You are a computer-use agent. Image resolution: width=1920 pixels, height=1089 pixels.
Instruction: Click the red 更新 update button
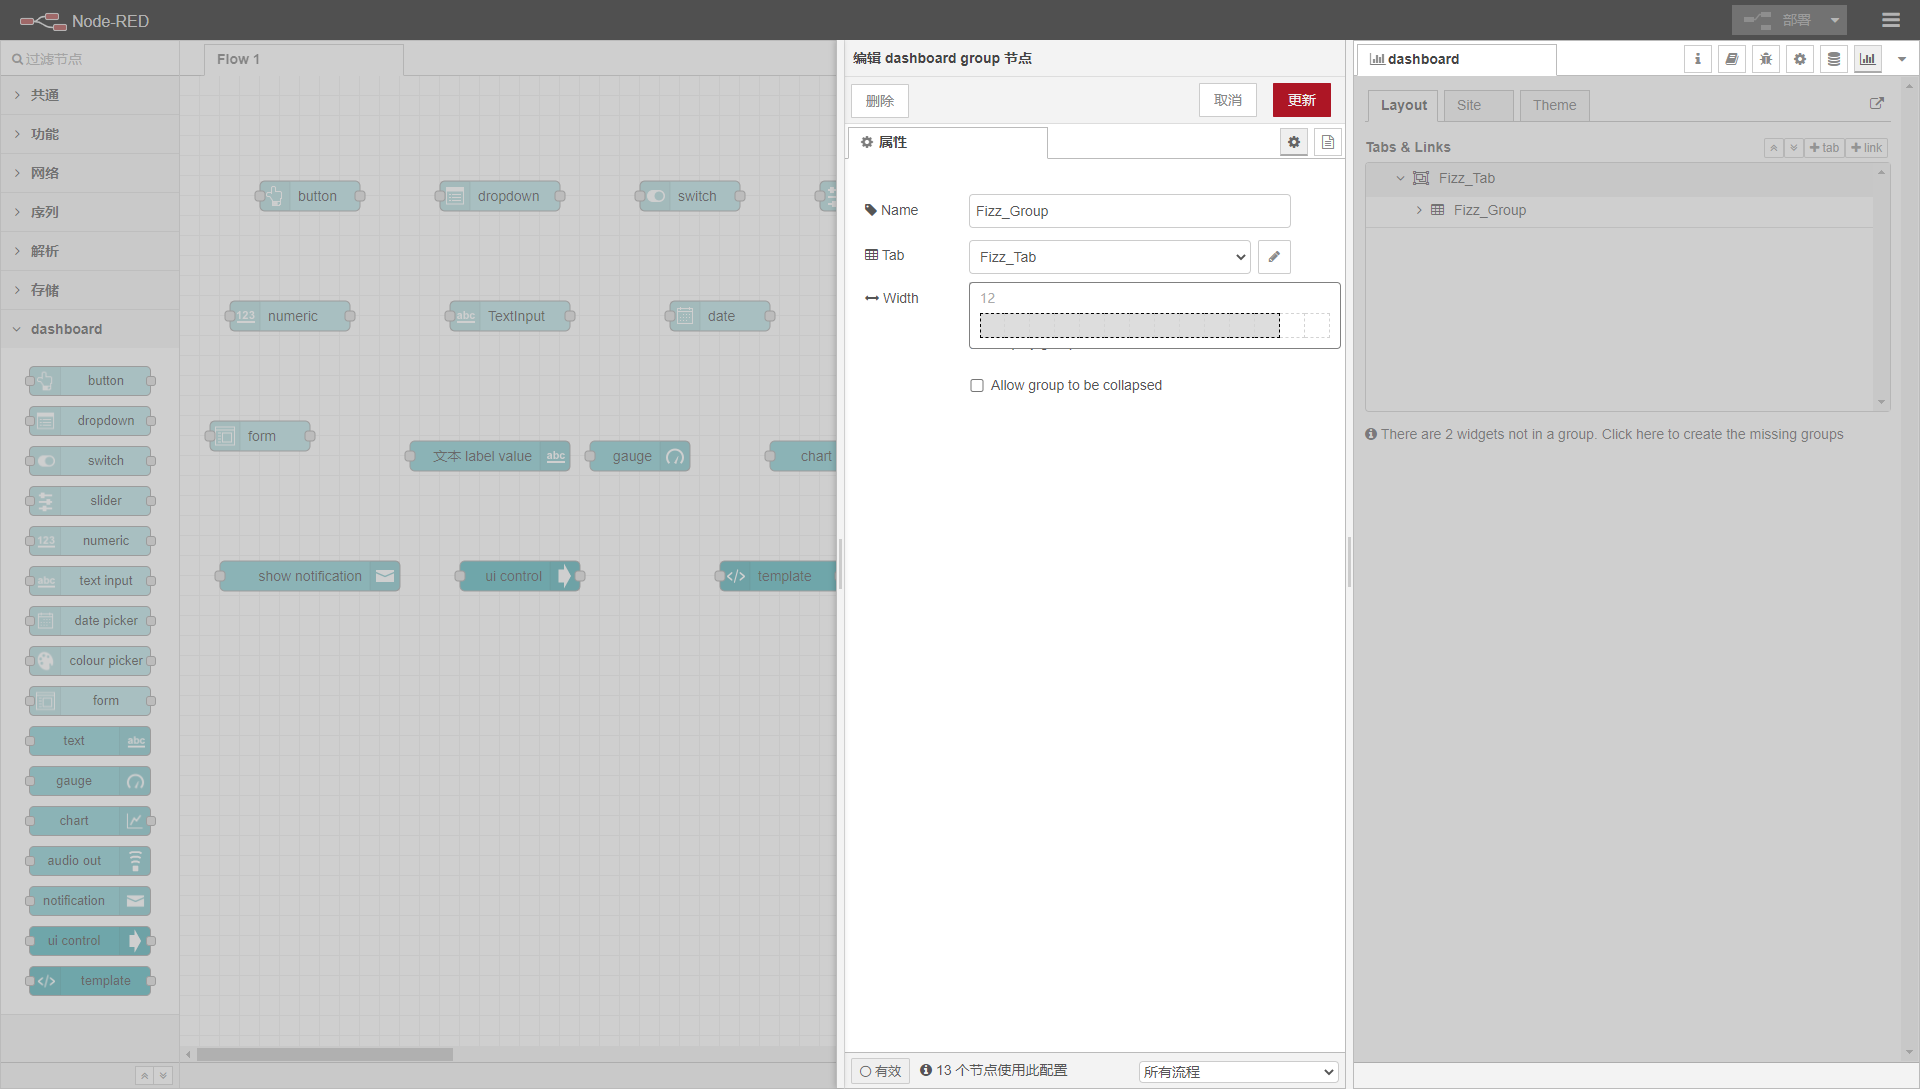(1301, 100)
